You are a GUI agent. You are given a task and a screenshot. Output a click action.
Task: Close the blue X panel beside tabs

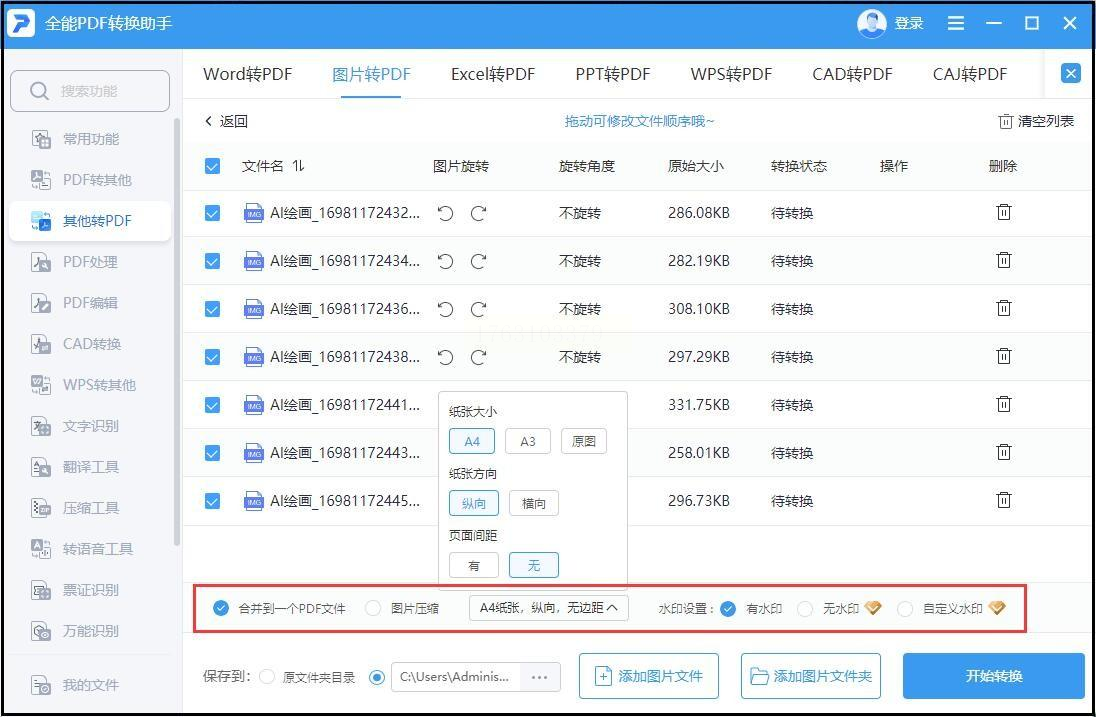pos(1070,73)
